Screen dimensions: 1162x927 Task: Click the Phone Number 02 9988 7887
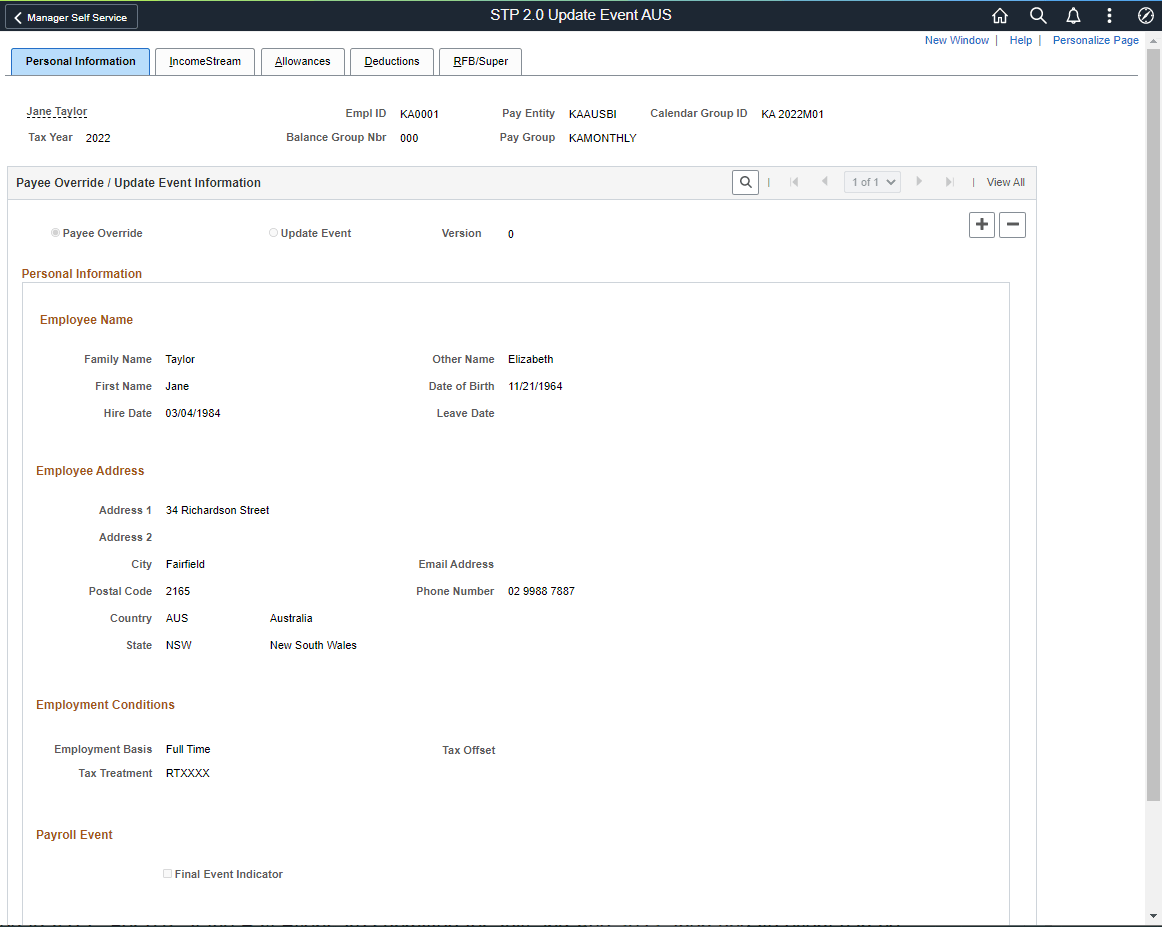click(541, 591)
